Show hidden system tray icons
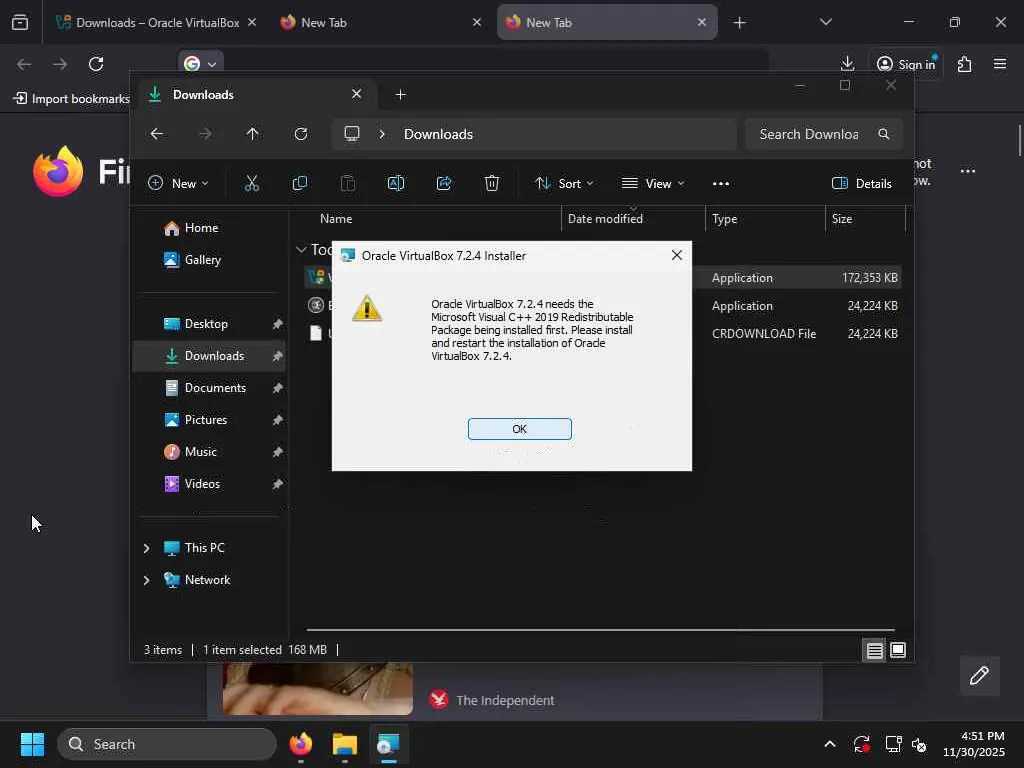 click(829, 744)
